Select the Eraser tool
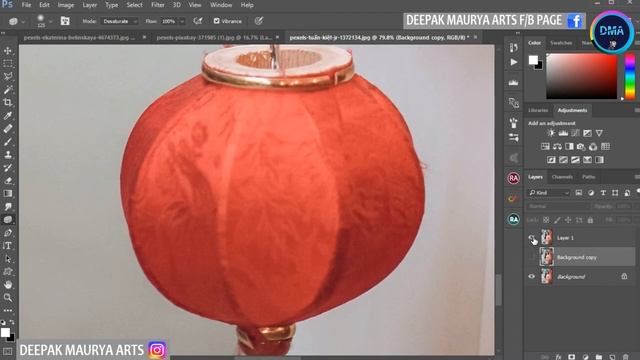 click(x=8, y=180)
